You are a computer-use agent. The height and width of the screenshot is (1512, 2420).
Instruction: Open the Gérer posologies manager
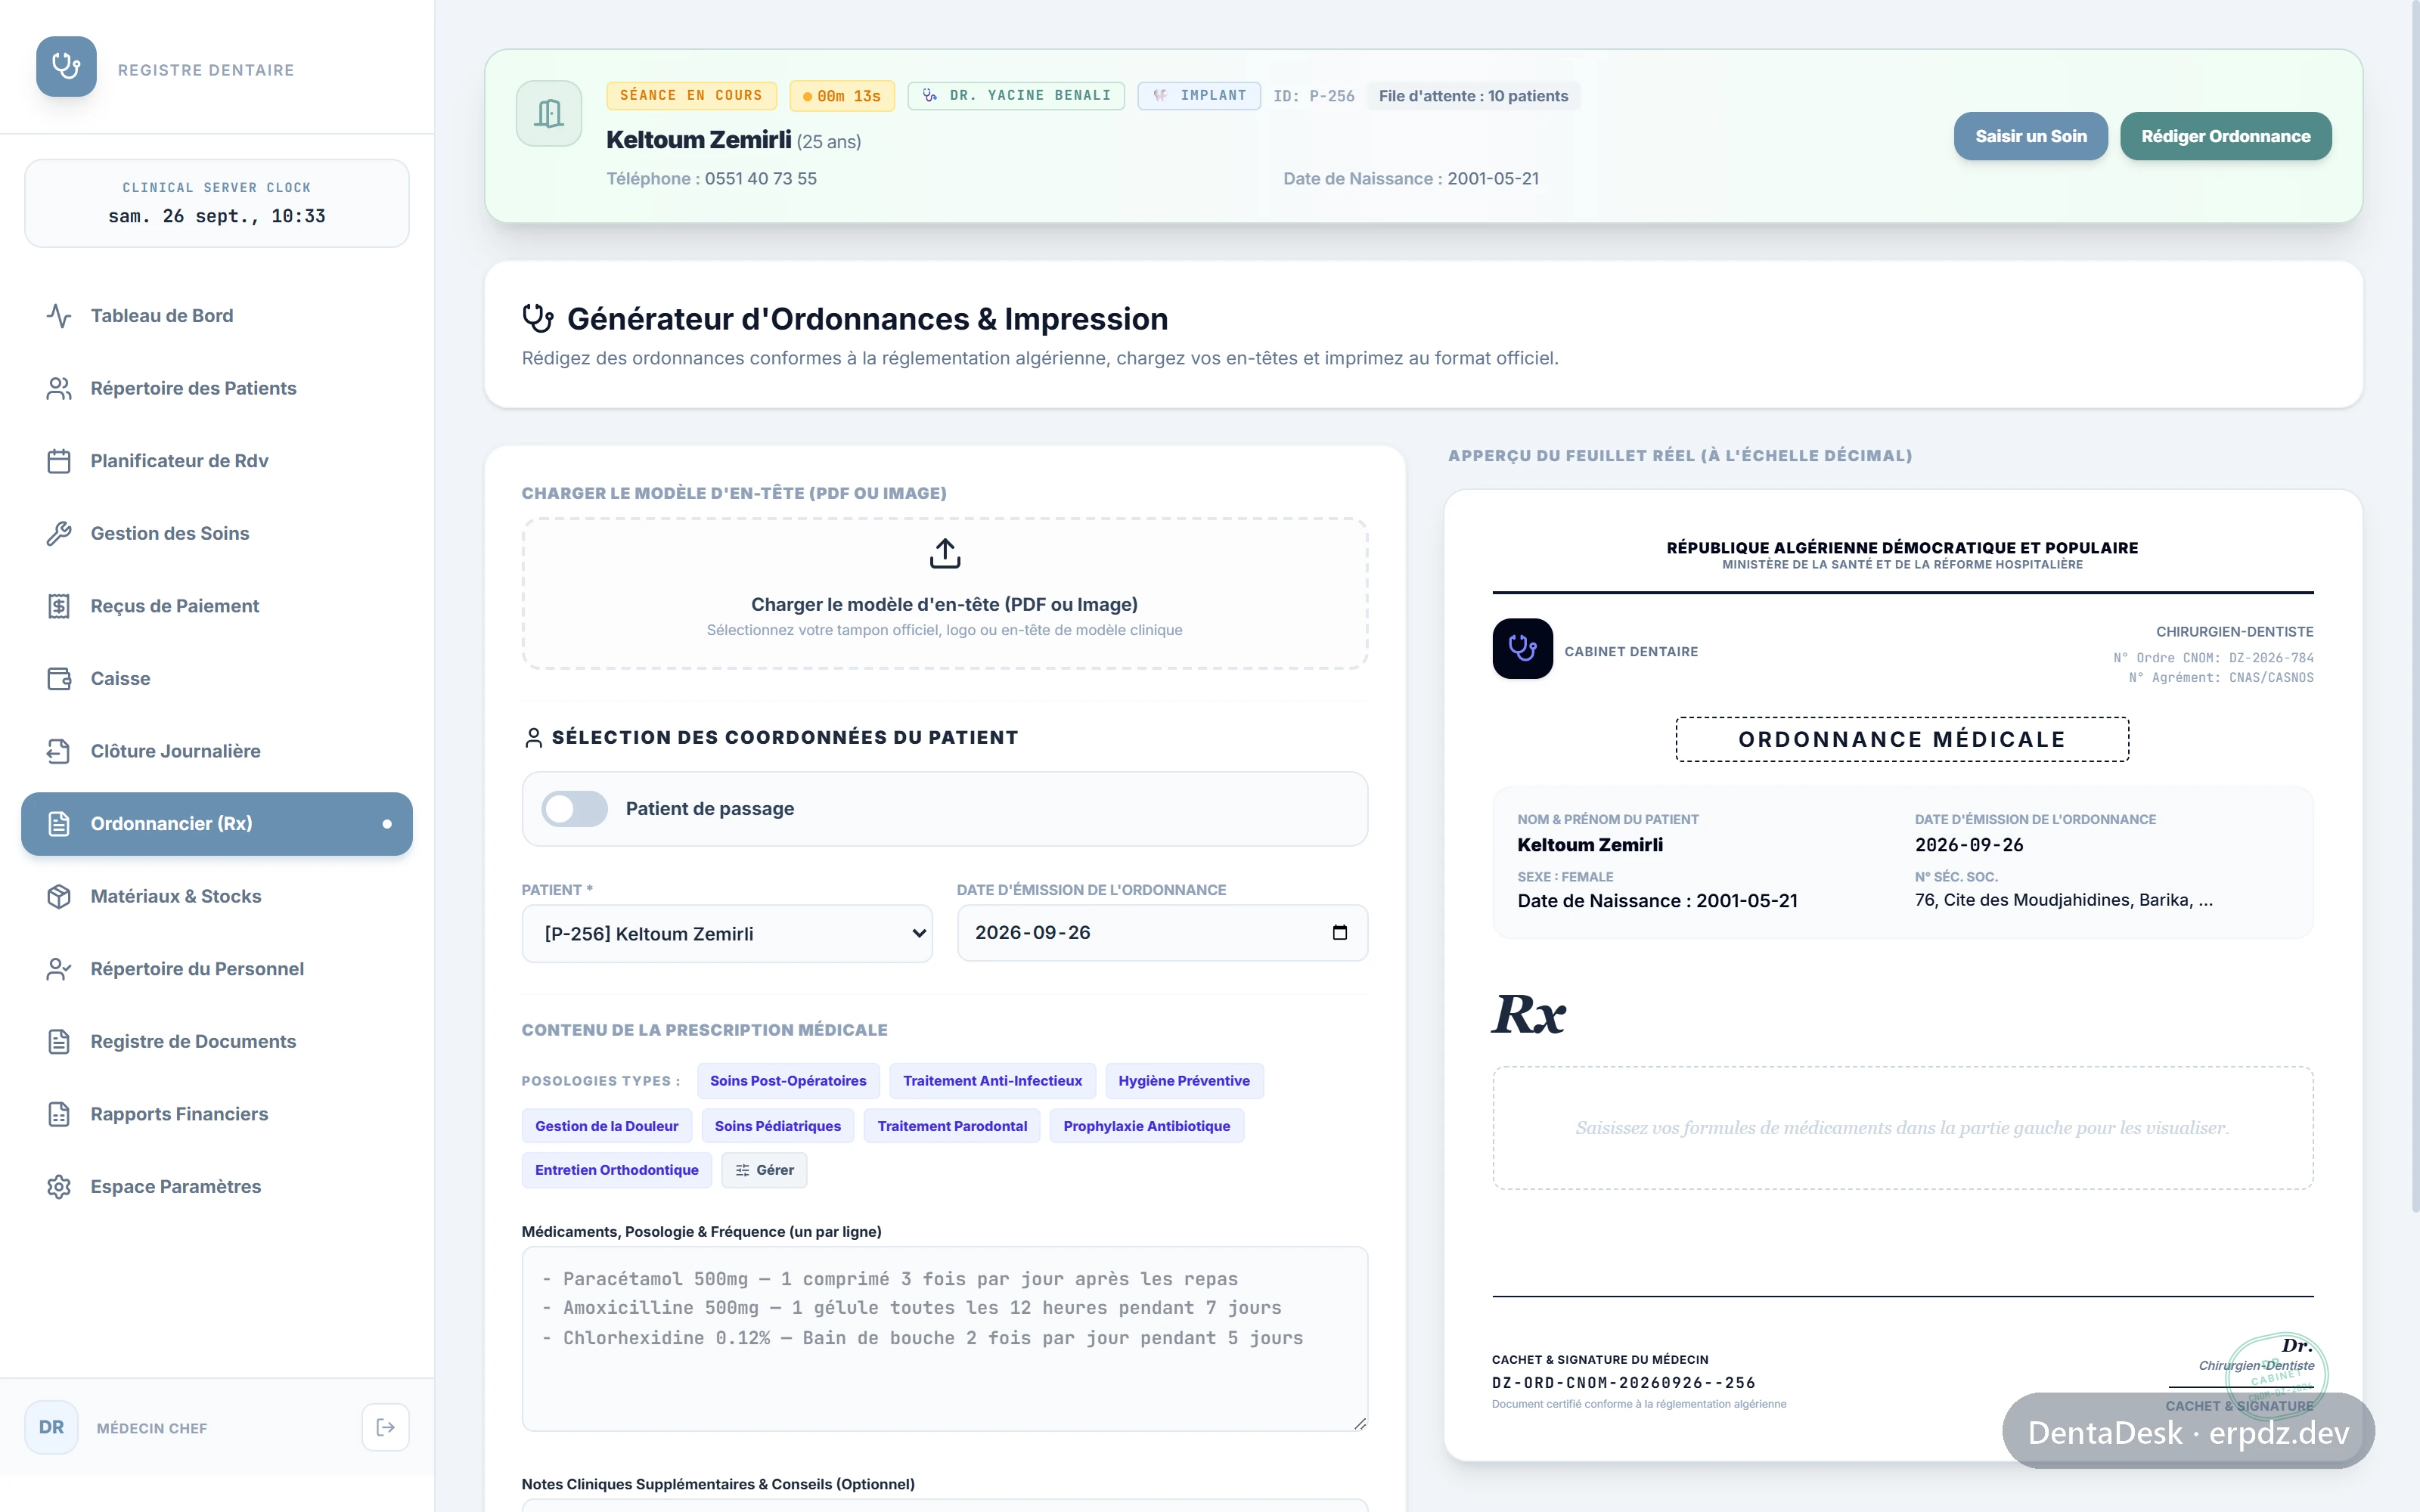point(764,1170)
